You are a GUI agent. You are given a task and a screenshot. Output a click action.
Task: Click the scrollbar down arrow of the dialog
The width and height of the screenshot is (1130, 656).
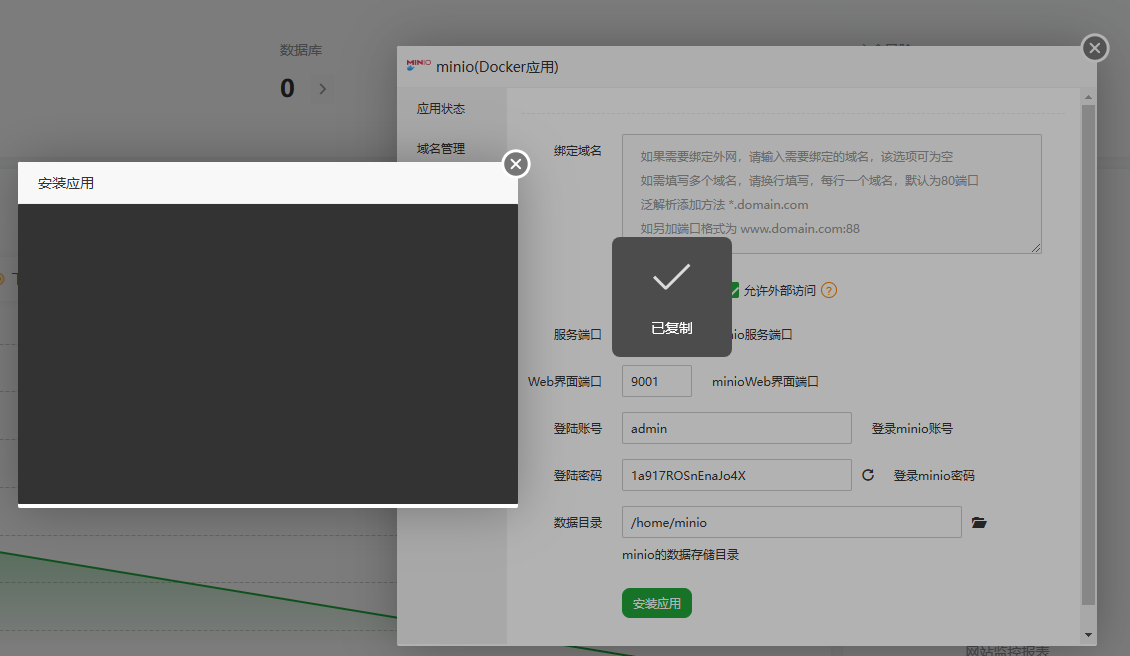tap(1089, 633)
